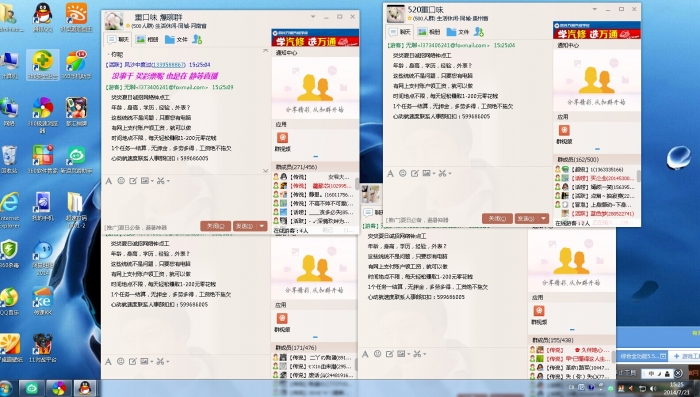Click 发送(S) button in 520重口味

tap(527, 218)
